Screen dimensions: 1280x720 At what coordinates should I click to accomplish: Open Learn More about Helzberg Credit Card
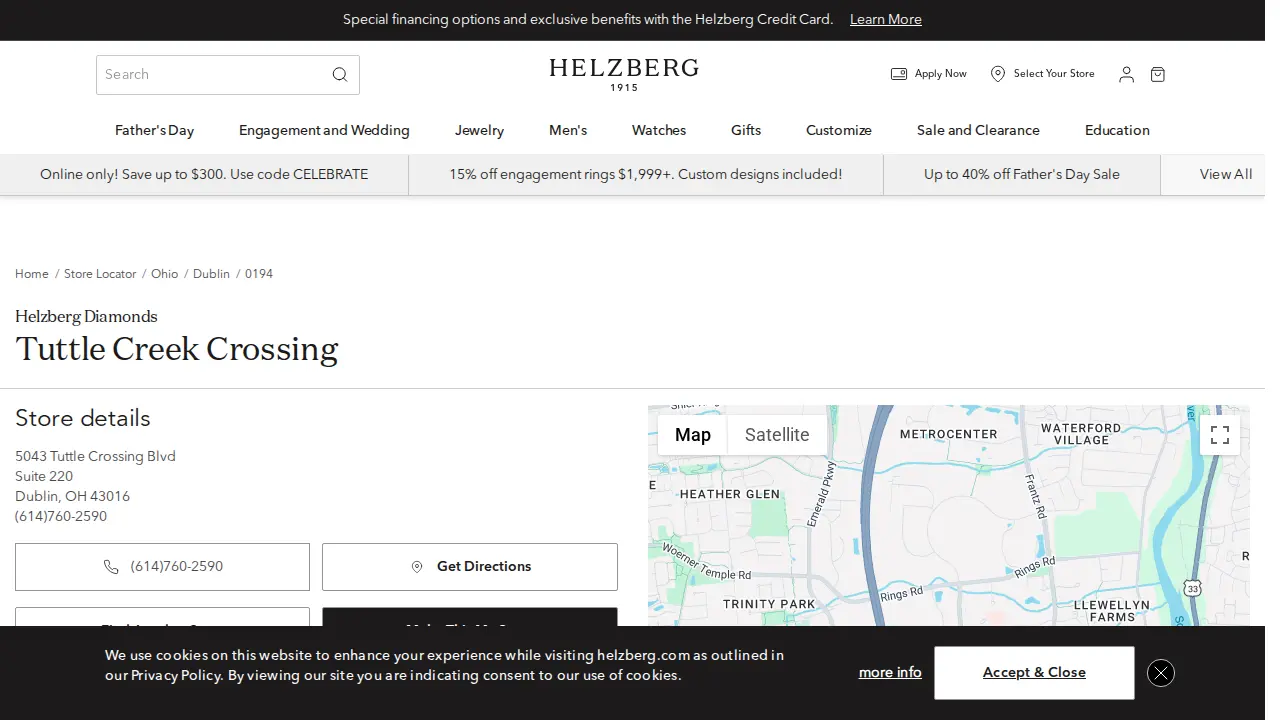[x=886, y=20]
